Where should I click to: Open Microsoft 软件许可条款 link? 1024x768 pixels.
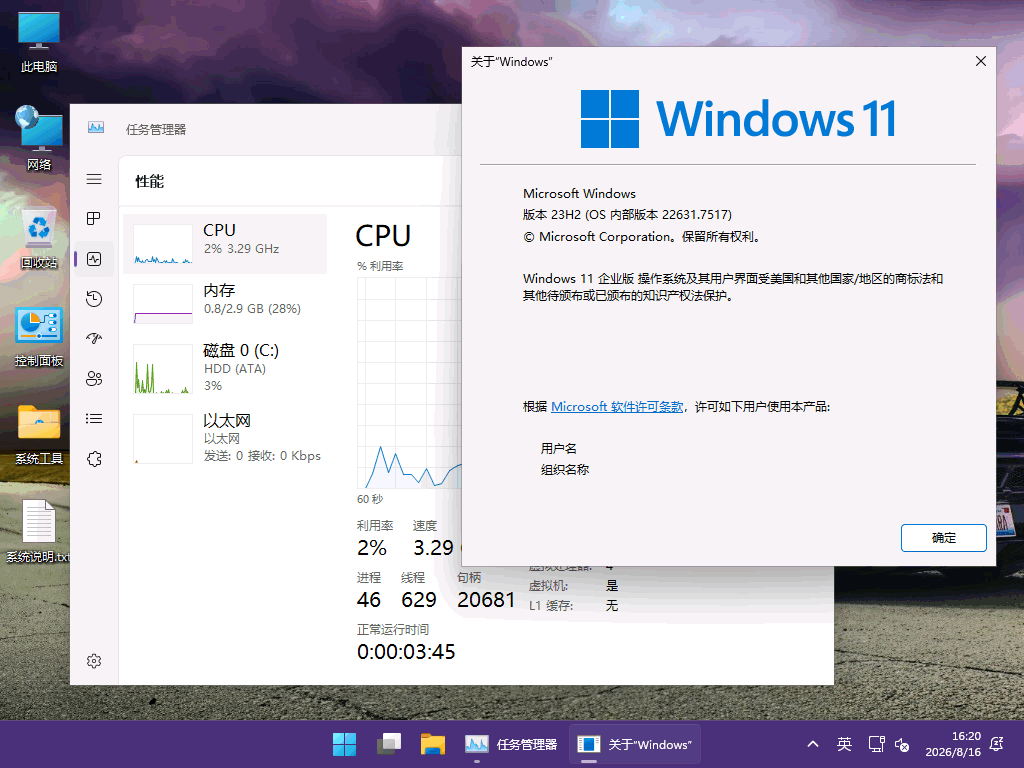pos(617,407)
